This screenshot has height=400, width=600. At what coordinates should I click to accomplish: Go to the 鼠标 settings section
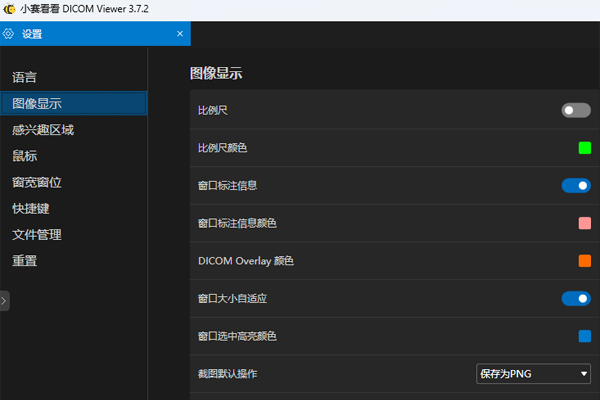click(73, 156)
